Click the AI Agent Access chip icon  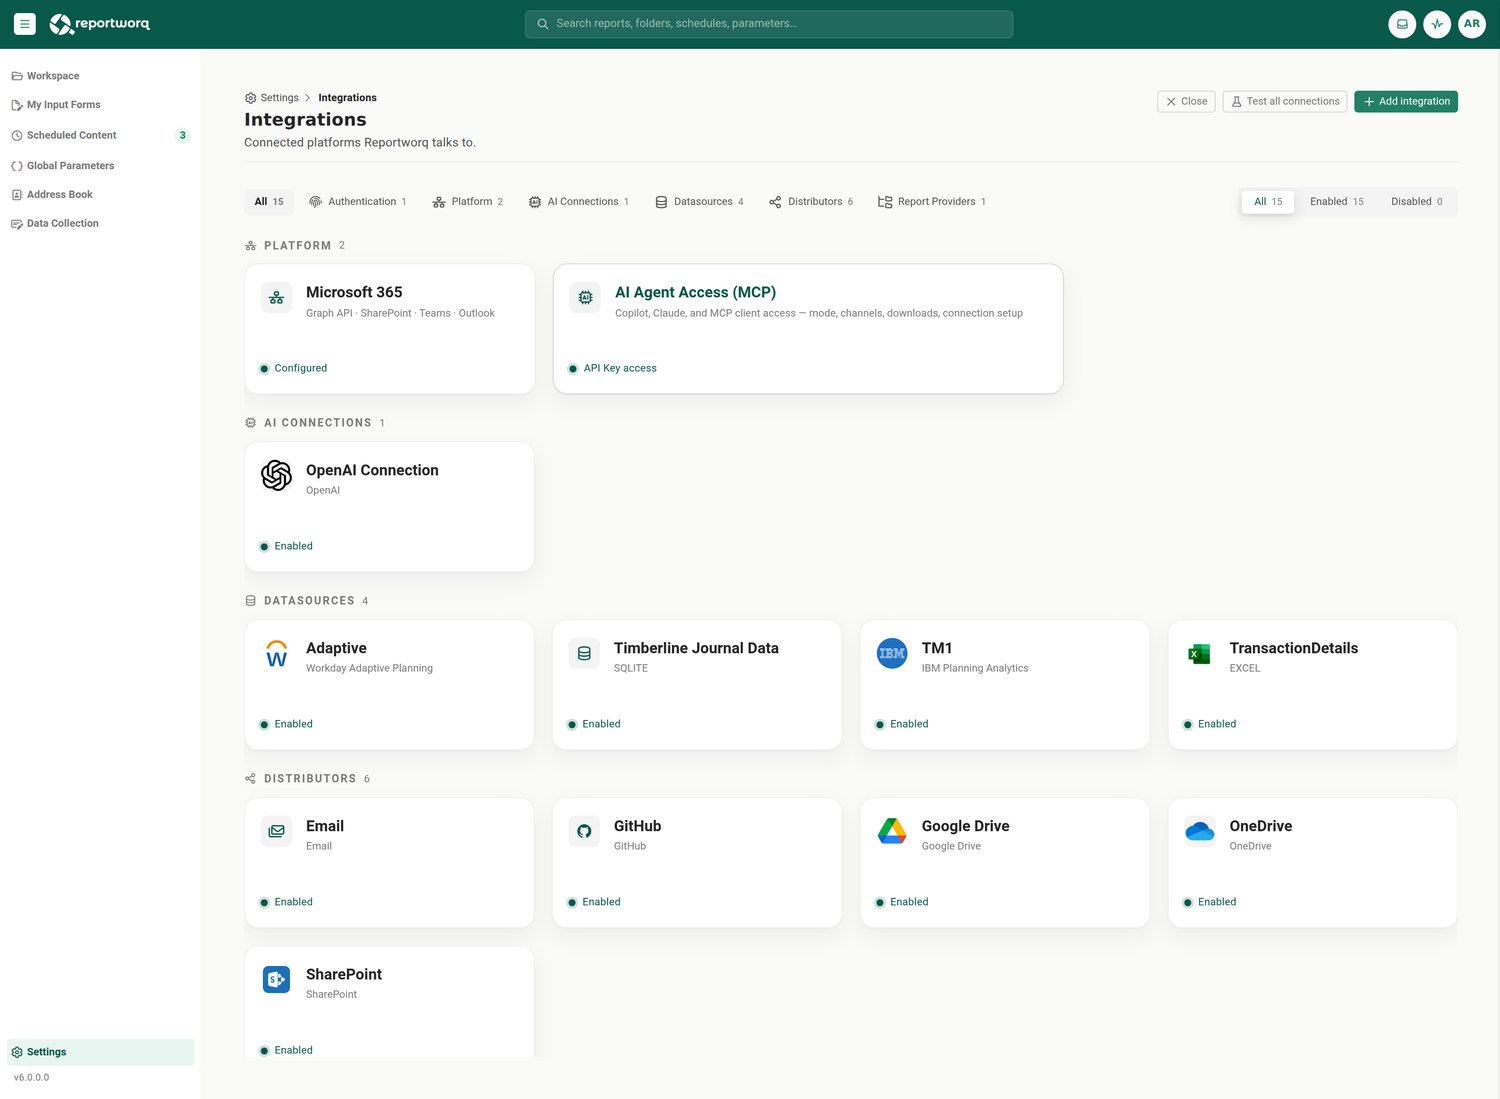[585, 298]
